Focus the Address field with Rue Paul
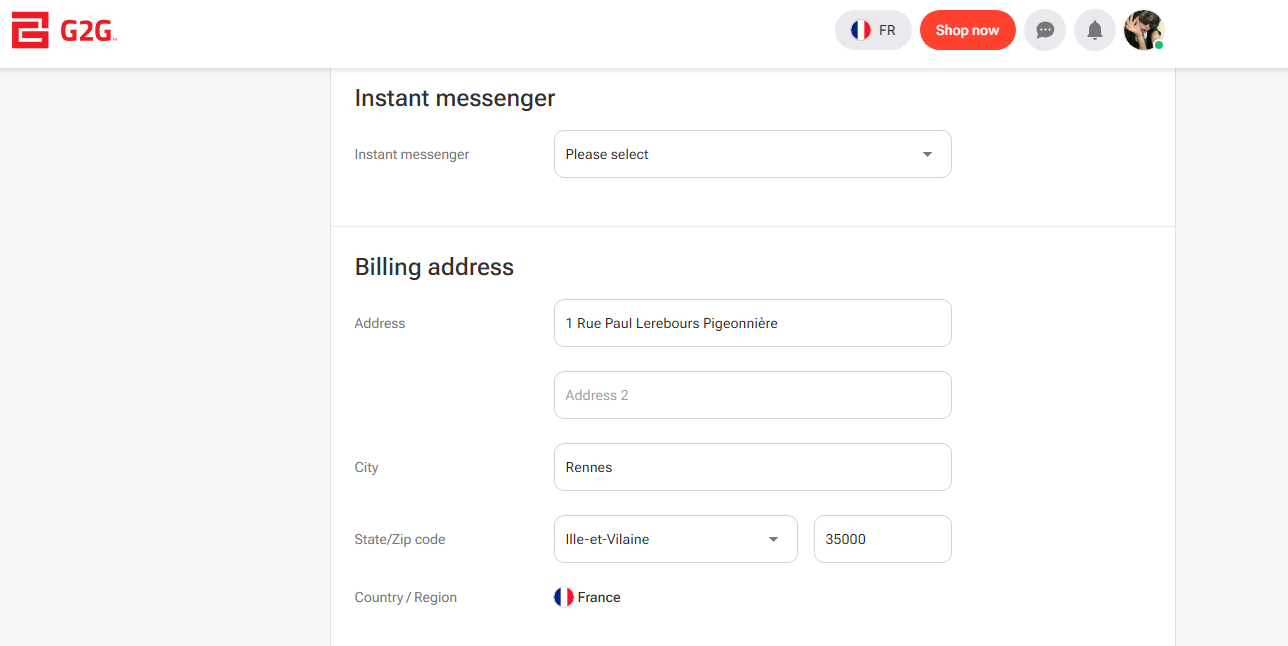The height and width of the screenshot is (646, 1288). pyautogui.click(x=752, y=323)
